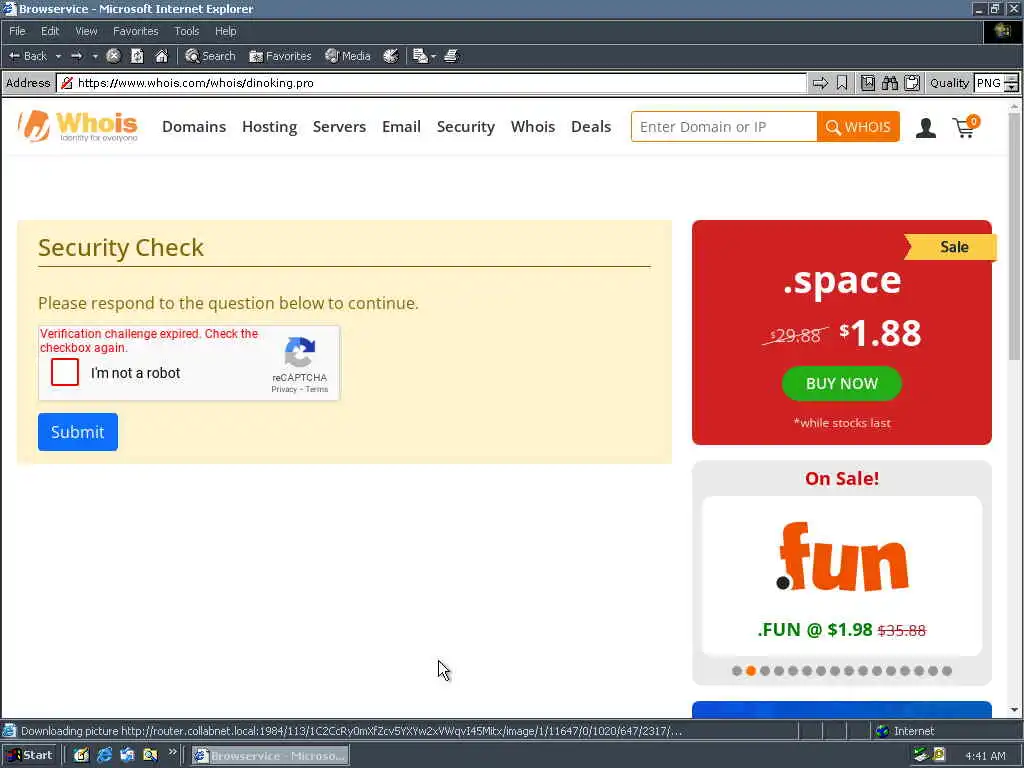This screenshot has height=768, width=1024.
Task: Click the .fun sale banner image
Action: point(842,556)
